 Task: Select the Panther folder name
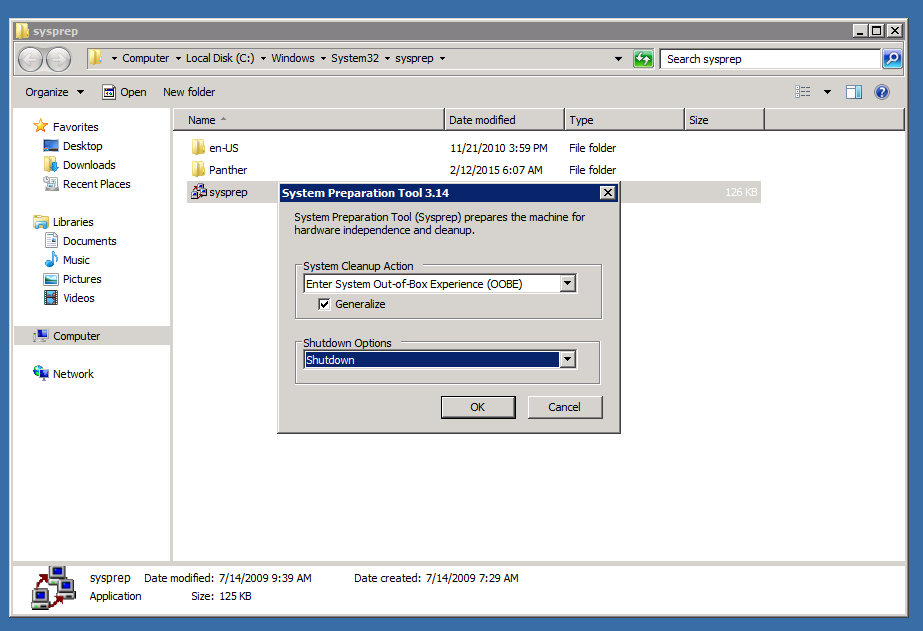click(x=228, y=170)
